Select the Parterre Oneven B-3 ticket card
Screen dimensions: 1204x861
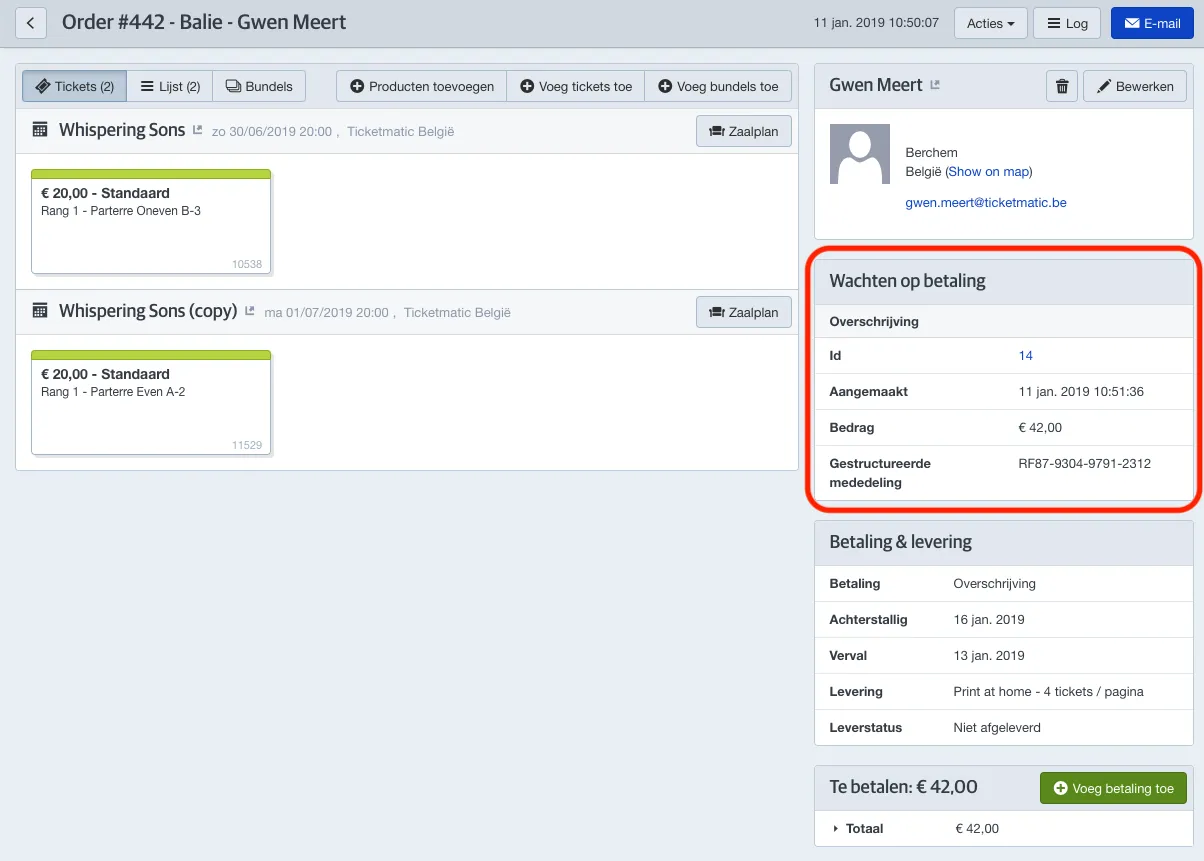[151, 221]
